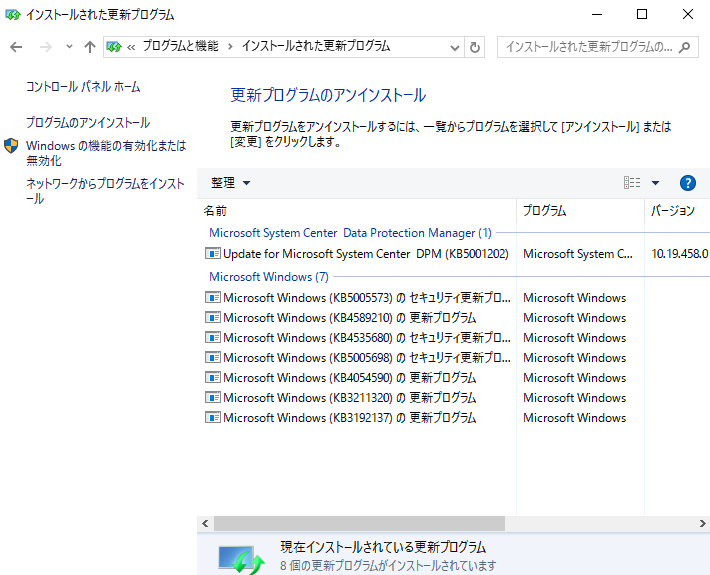Click the title bar window icon

[13, 14]
